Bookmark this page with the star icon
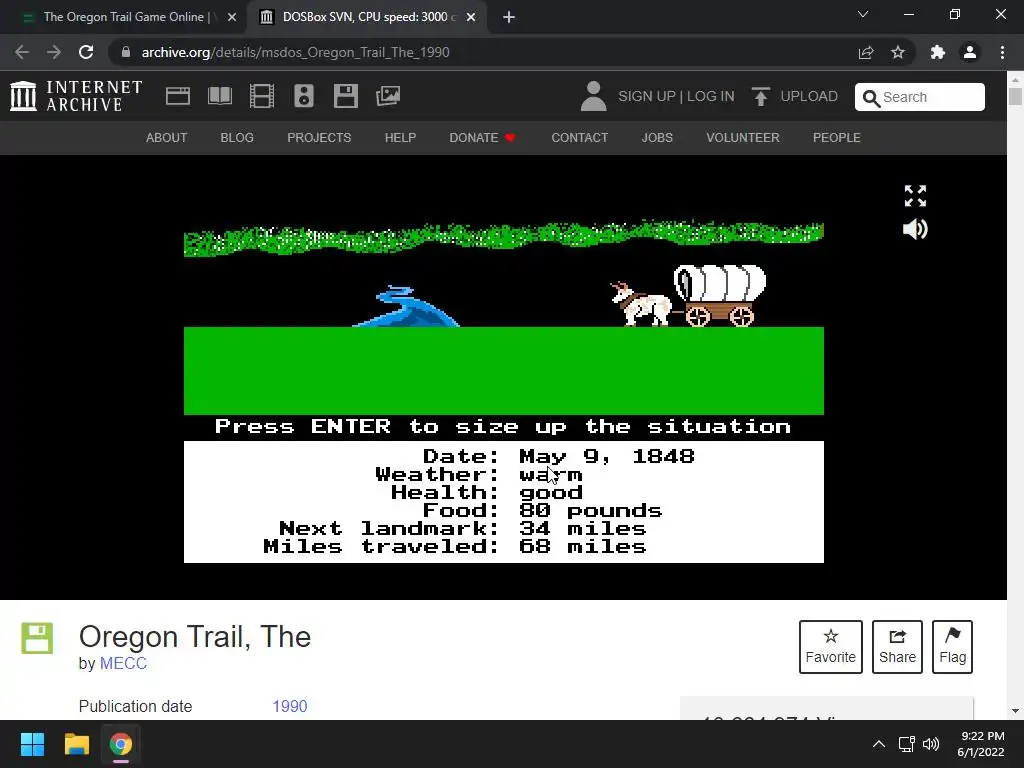Screen dimensions: 1024x768 click(x=898, y=52)
